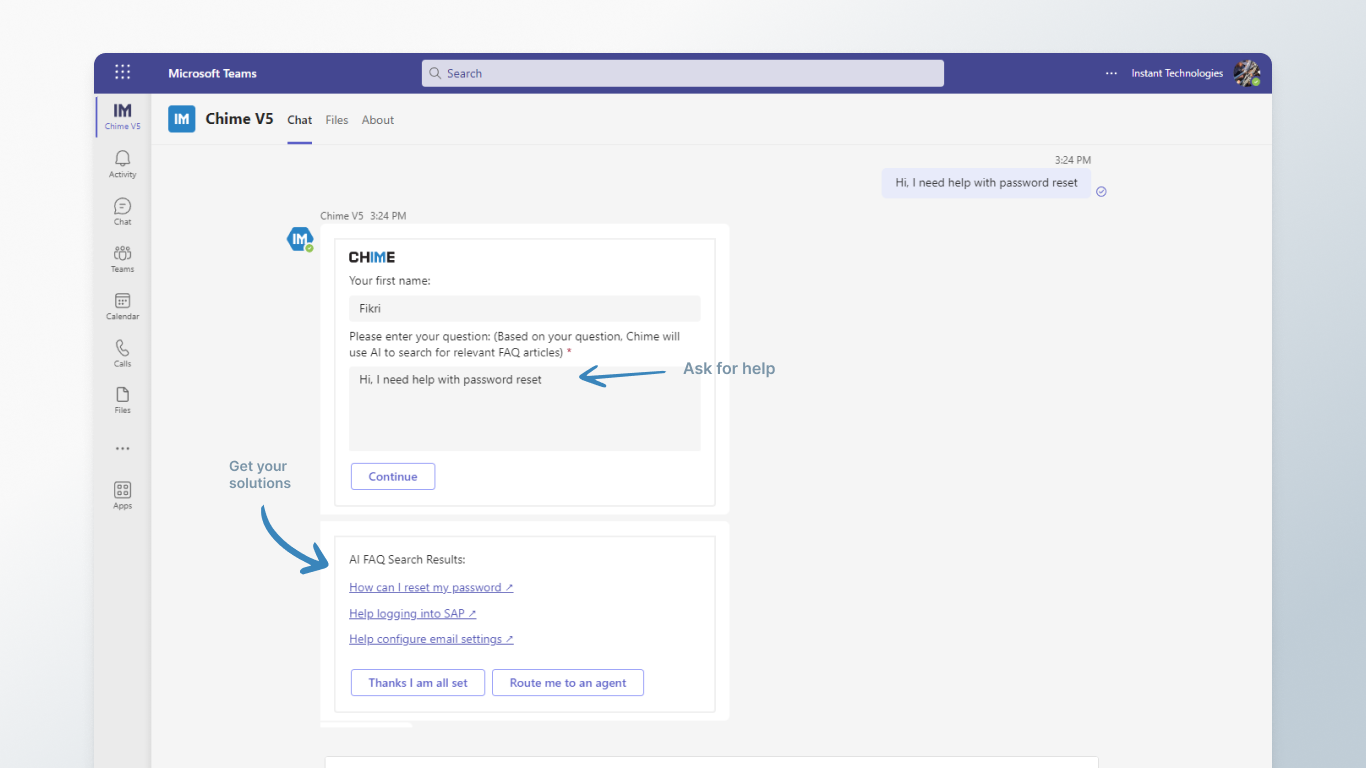The image size is (1366, 768).
Task: Click the Chime V5 logo in the header
Action: (x=182, y=119)
